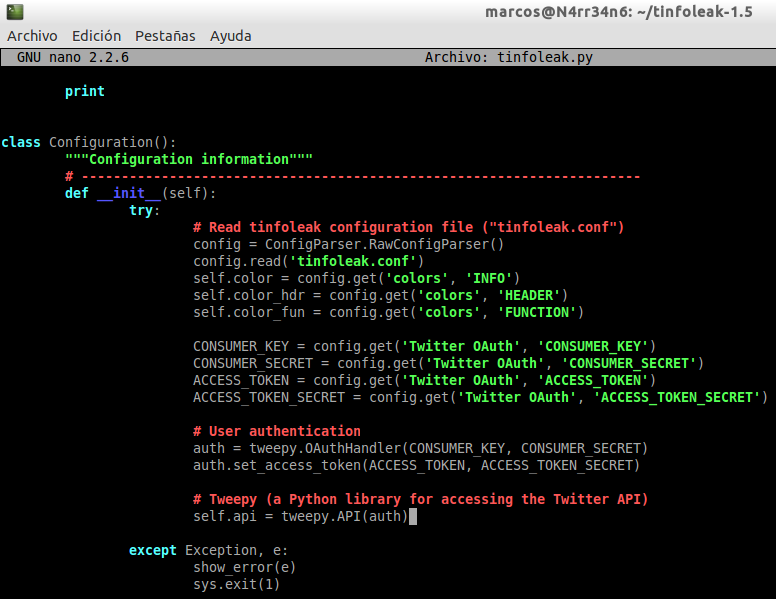Open the Ayuda menu
The height and width of the screenshot is (599, 776).
click(x=230, y=36)
